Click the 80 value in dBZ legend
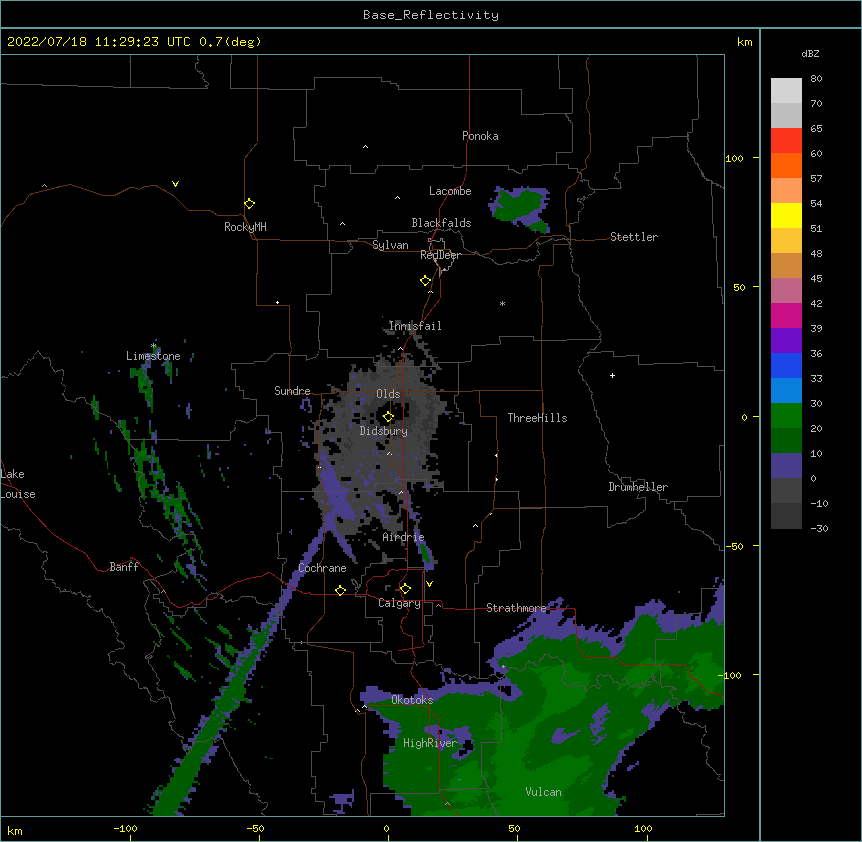 tap(816, 79)
